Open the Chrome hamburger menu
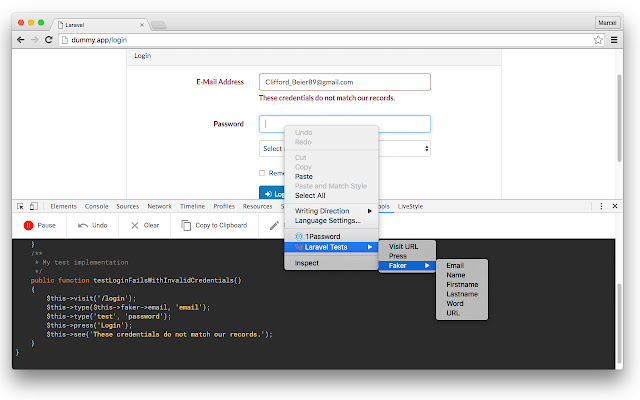The image size is (640, 400). (x=614, y=40)
